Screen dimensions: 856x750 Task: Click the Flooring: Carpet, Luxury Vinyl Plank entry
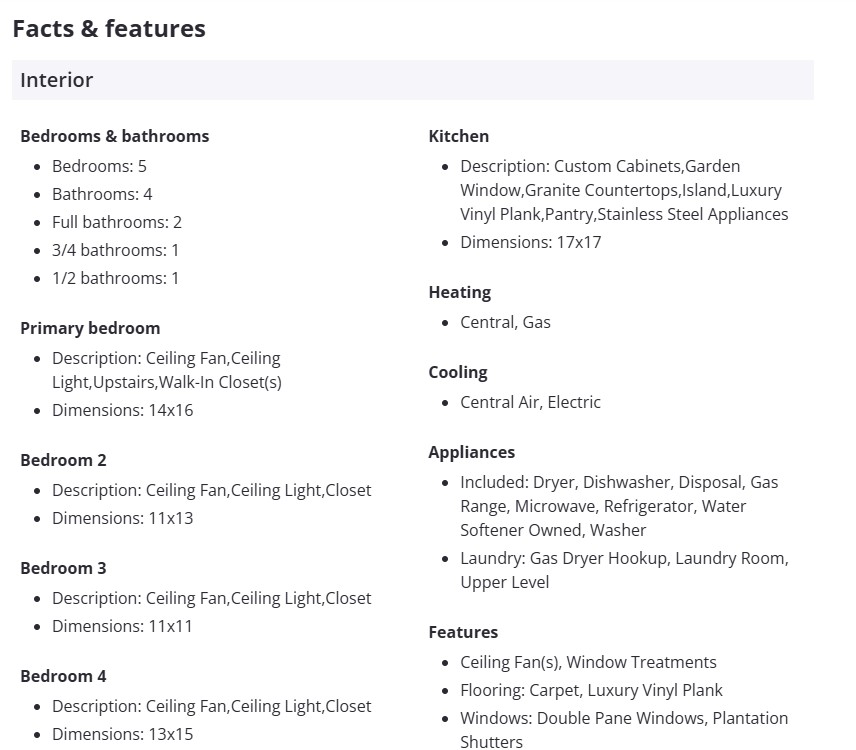(591, 690)
